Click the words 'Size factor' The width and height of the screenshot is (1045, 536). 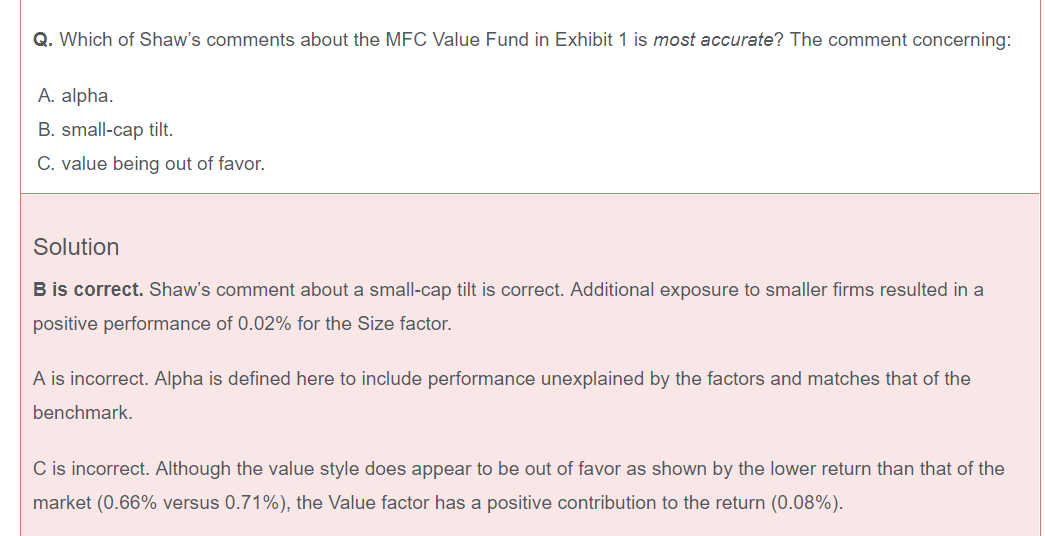point(405,324)
